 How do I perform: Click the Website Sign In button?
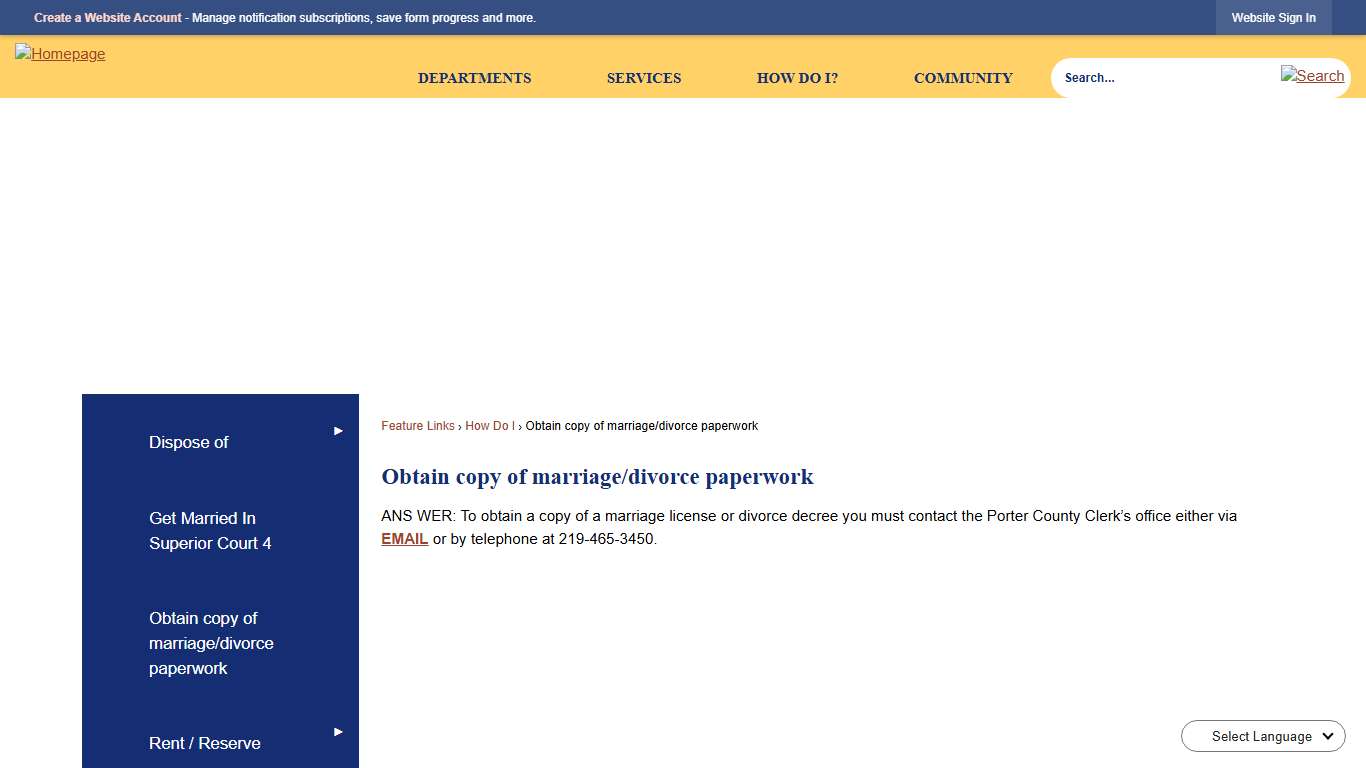click(1273, 17)
